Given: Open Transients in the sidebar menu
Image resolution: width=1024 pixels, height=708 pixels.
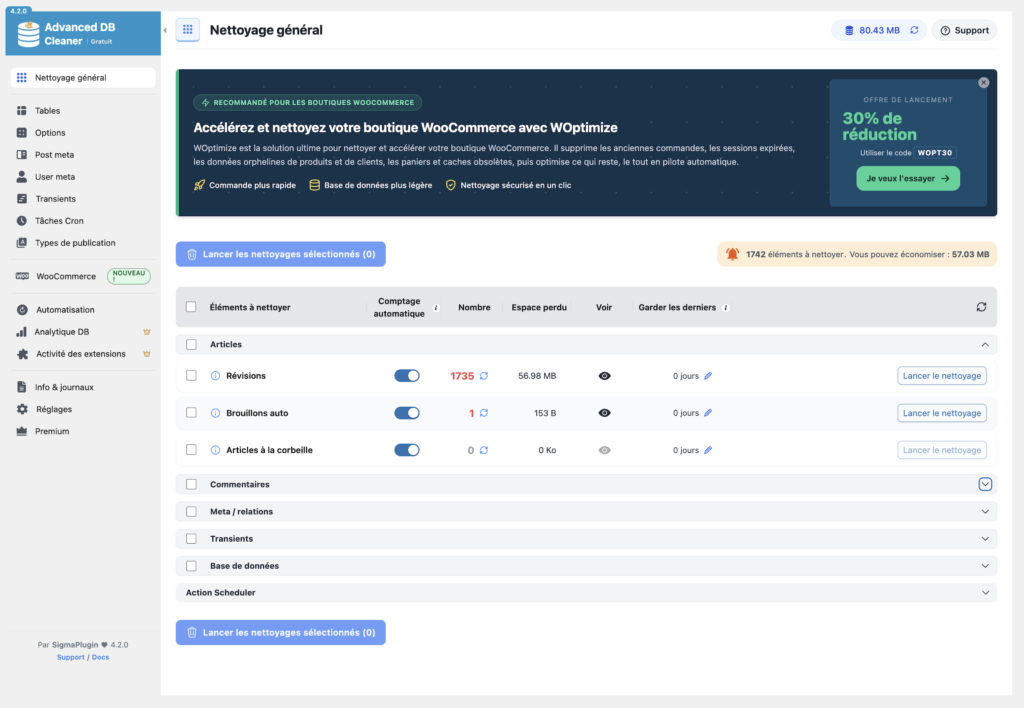Looking at the screenshot, I should click(83, 199).
